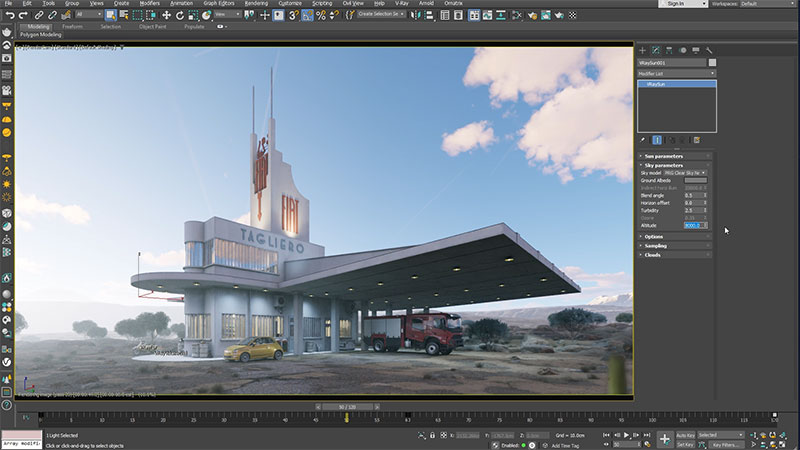Click the Undo arrow icon
The width and height of the screenshot is (800, 450).
(9, 15)
